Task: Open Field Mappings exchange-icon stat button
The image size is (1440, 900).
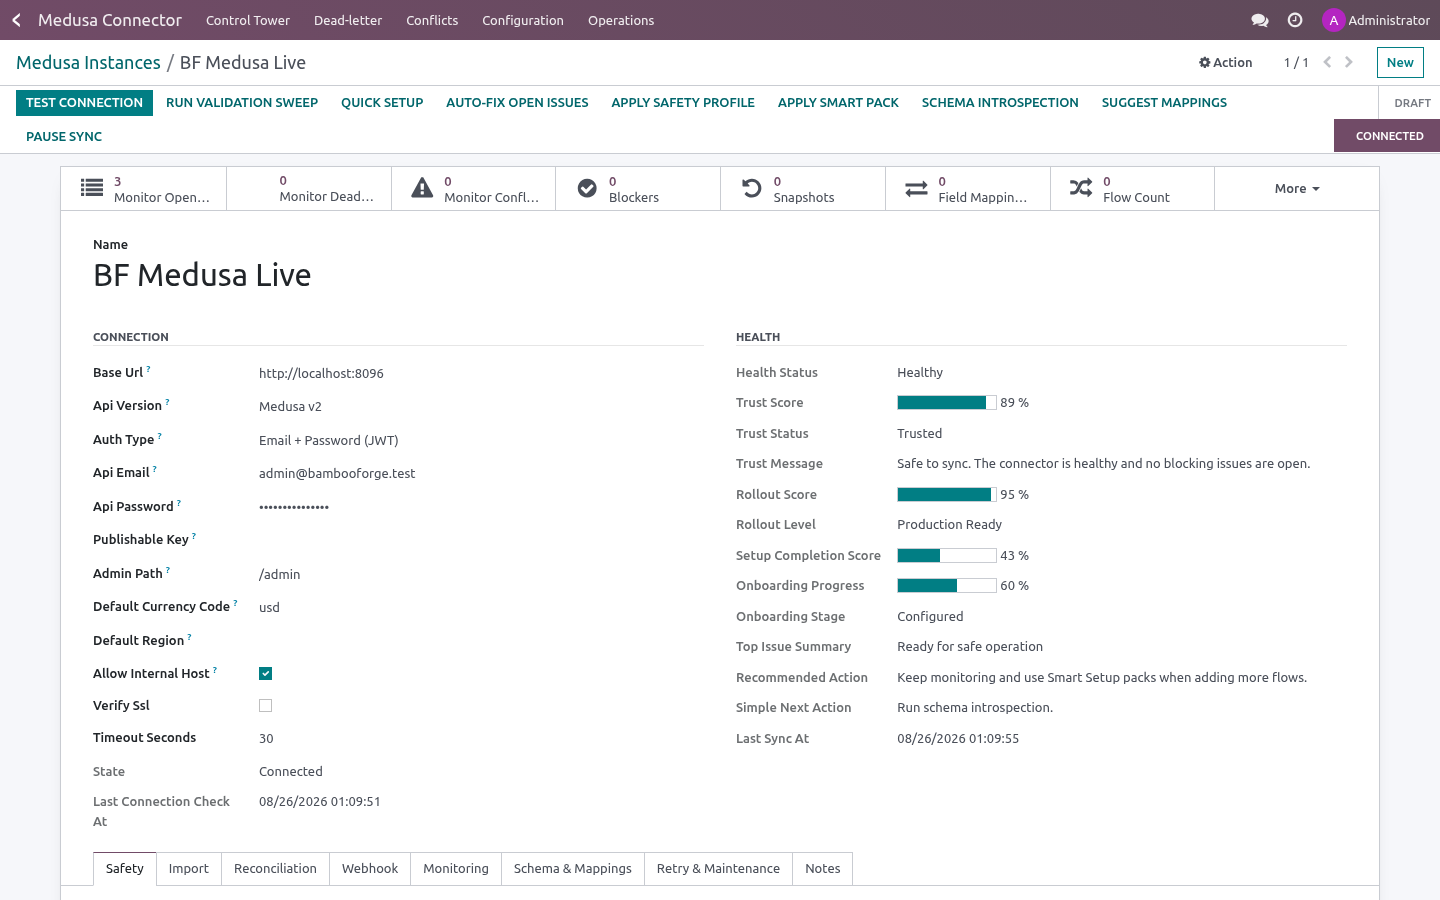Action: coord(968,189)
